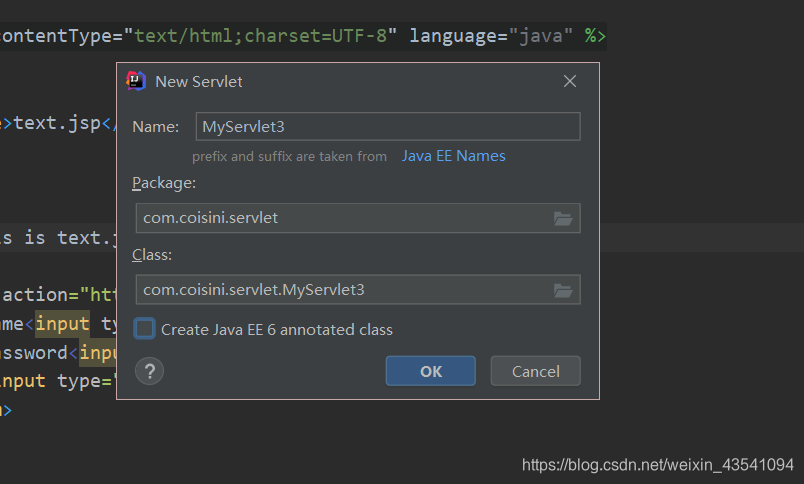Confirm servlet creation with OK

(x=431, y=371)
